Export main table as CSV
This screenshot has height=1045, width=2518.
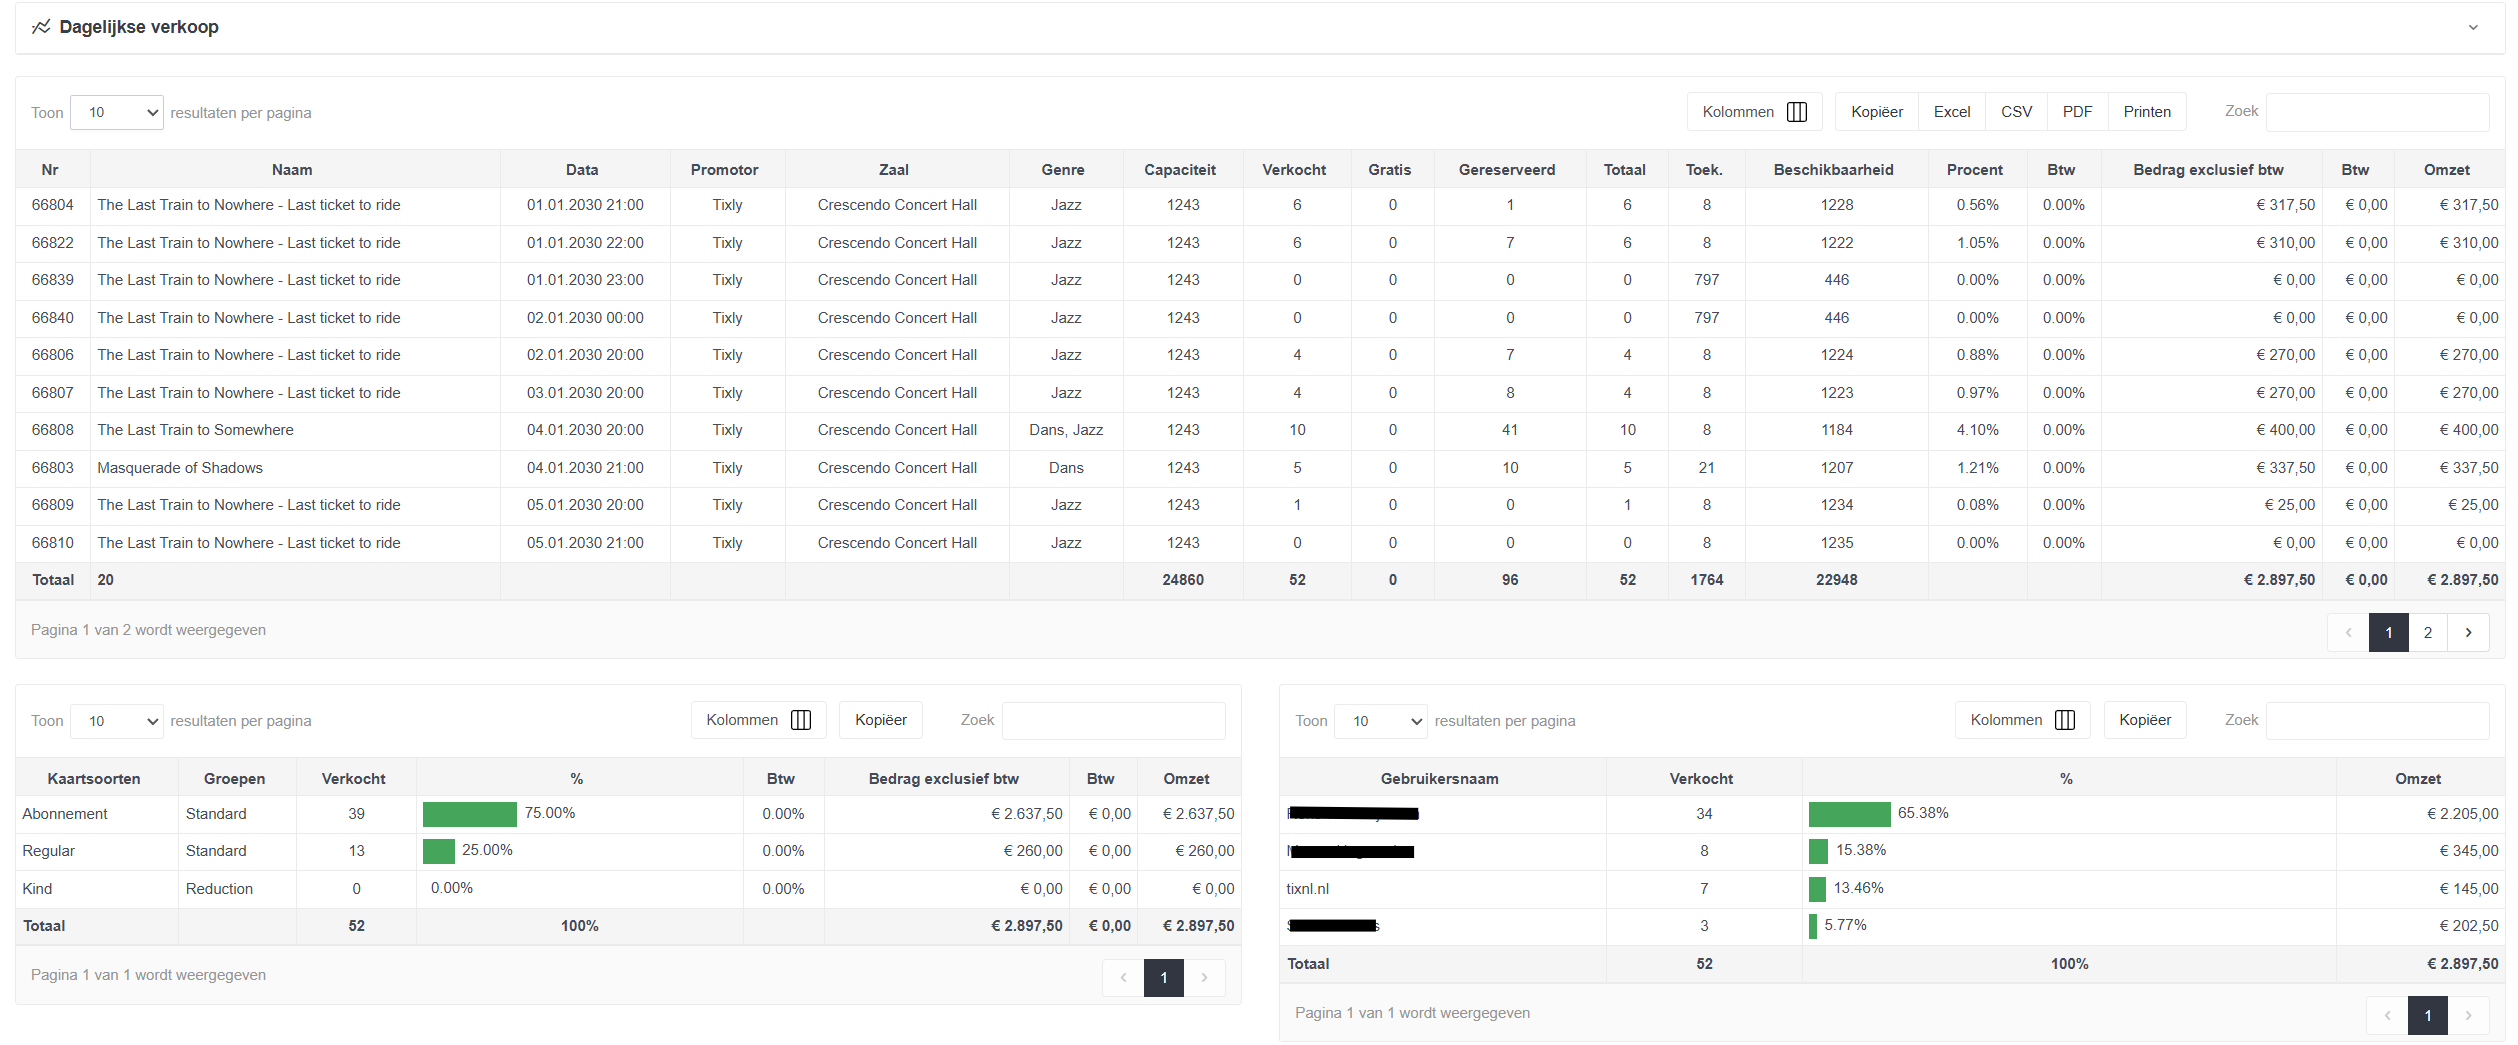pos(2016,112)
